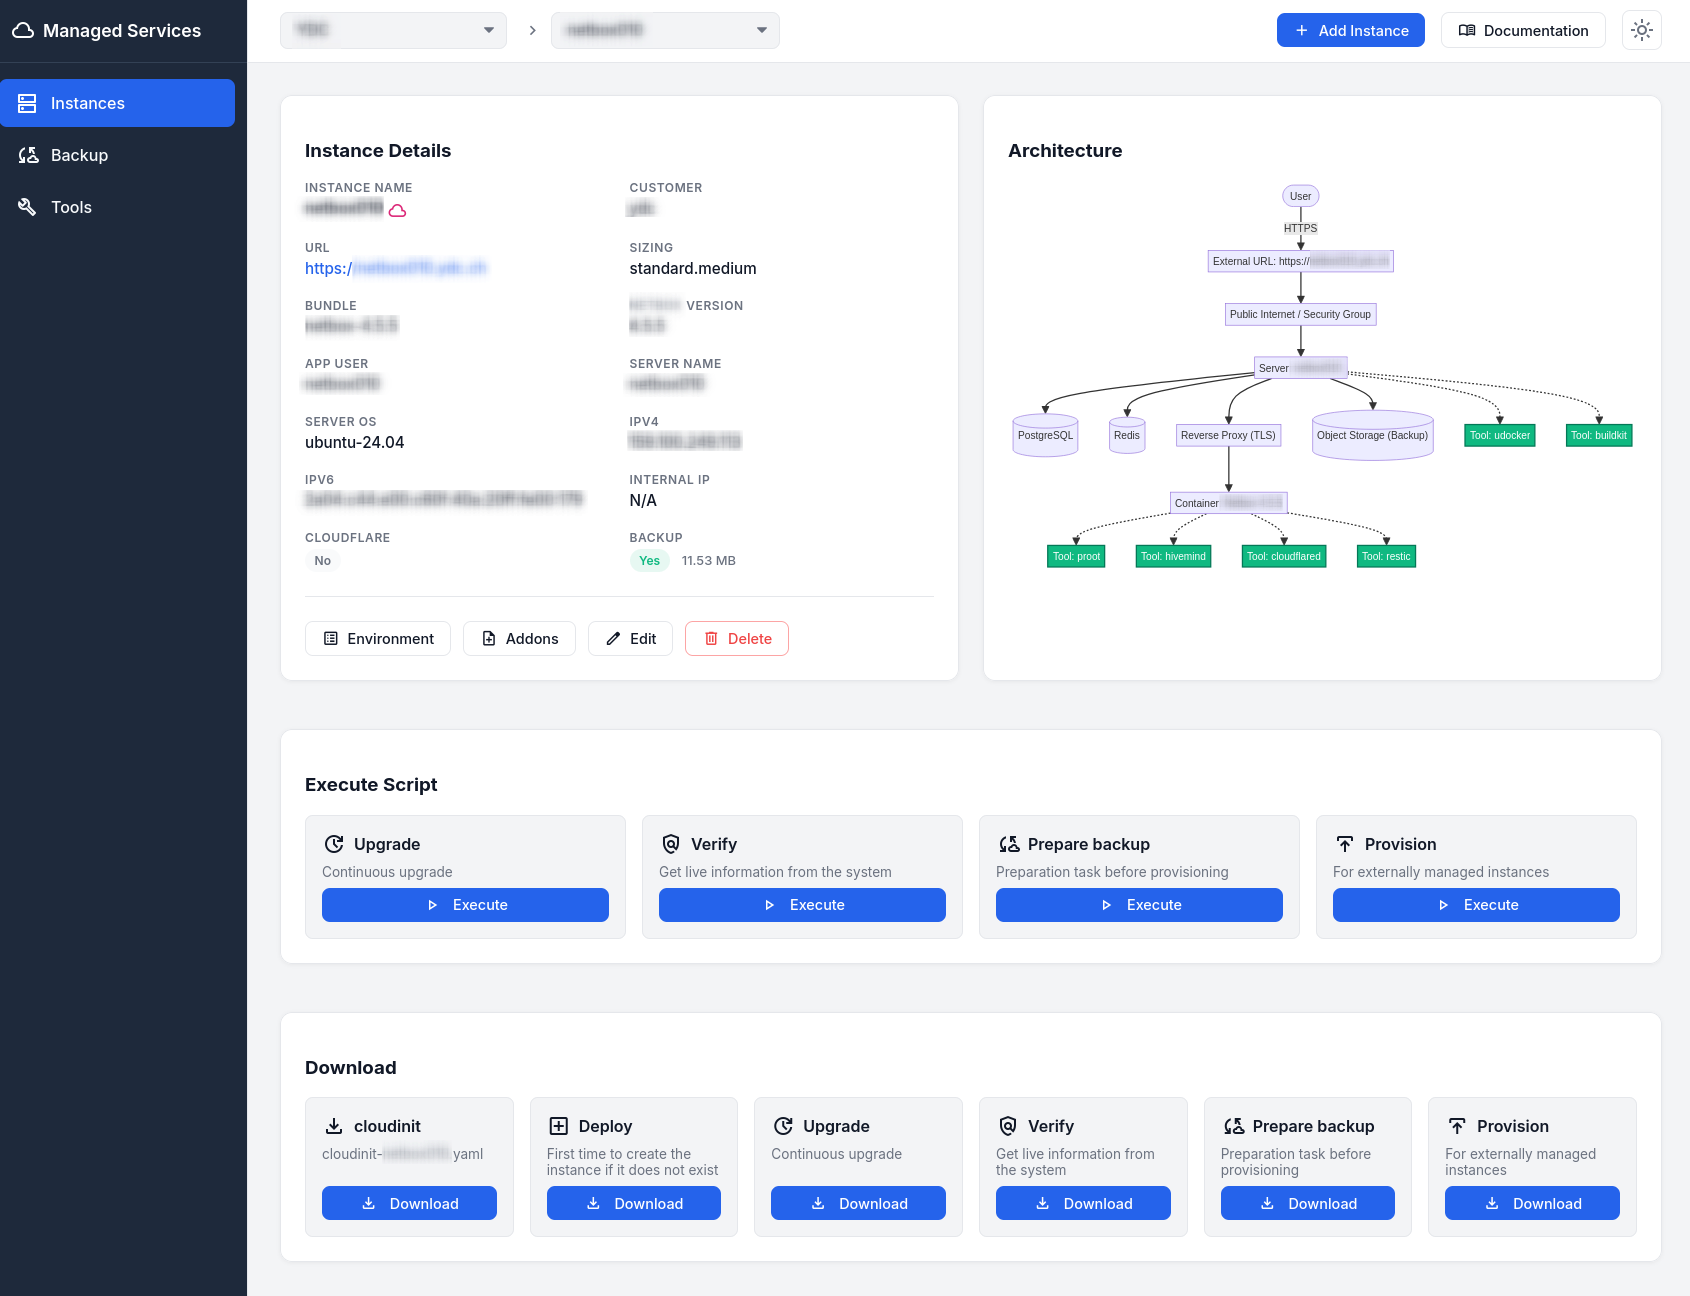Click the Verify shield icon in Execute Script
Screen dimensions: 1690x1296
[x=671, y=844]
